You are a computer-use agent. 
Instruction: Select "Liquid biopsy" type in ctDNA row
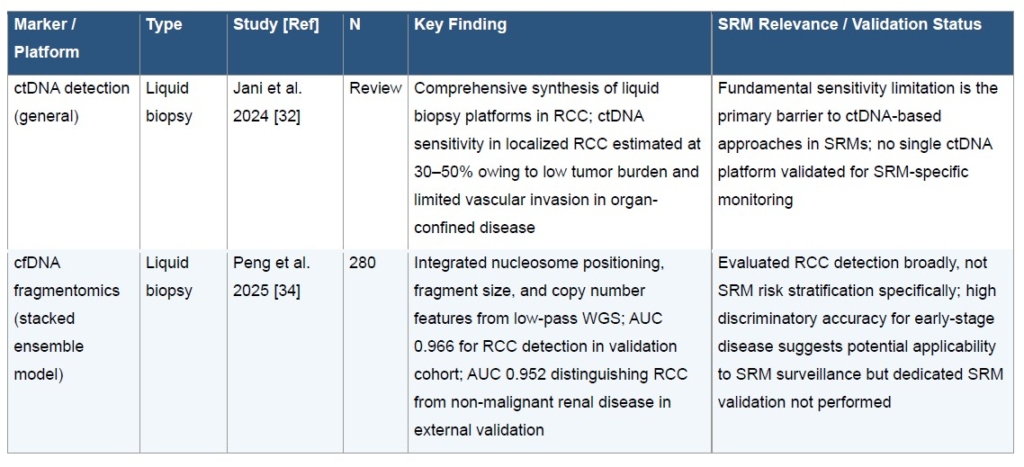168,101
